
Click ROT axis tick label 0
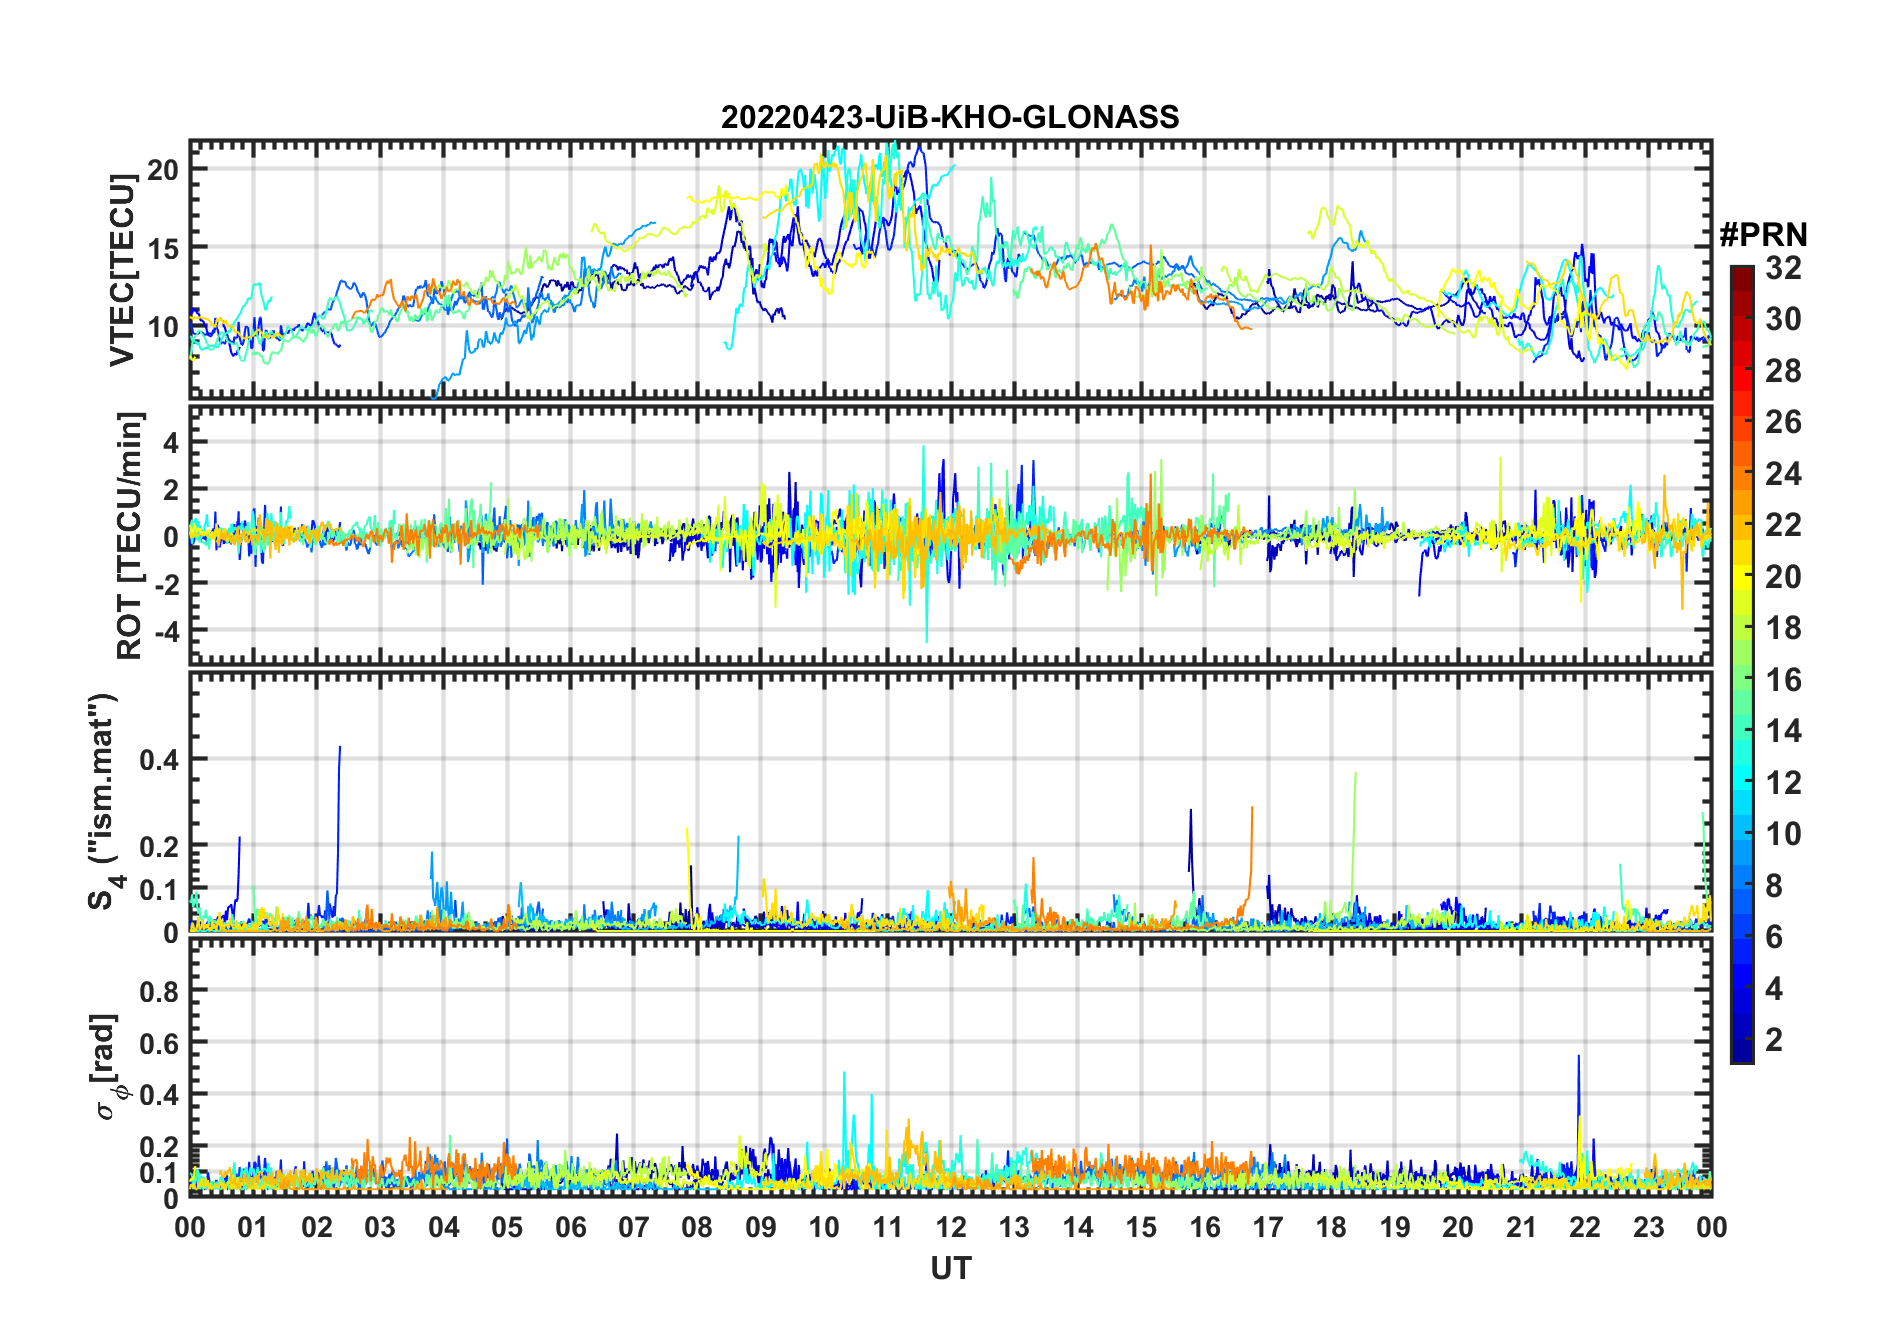tap(170, 537)
